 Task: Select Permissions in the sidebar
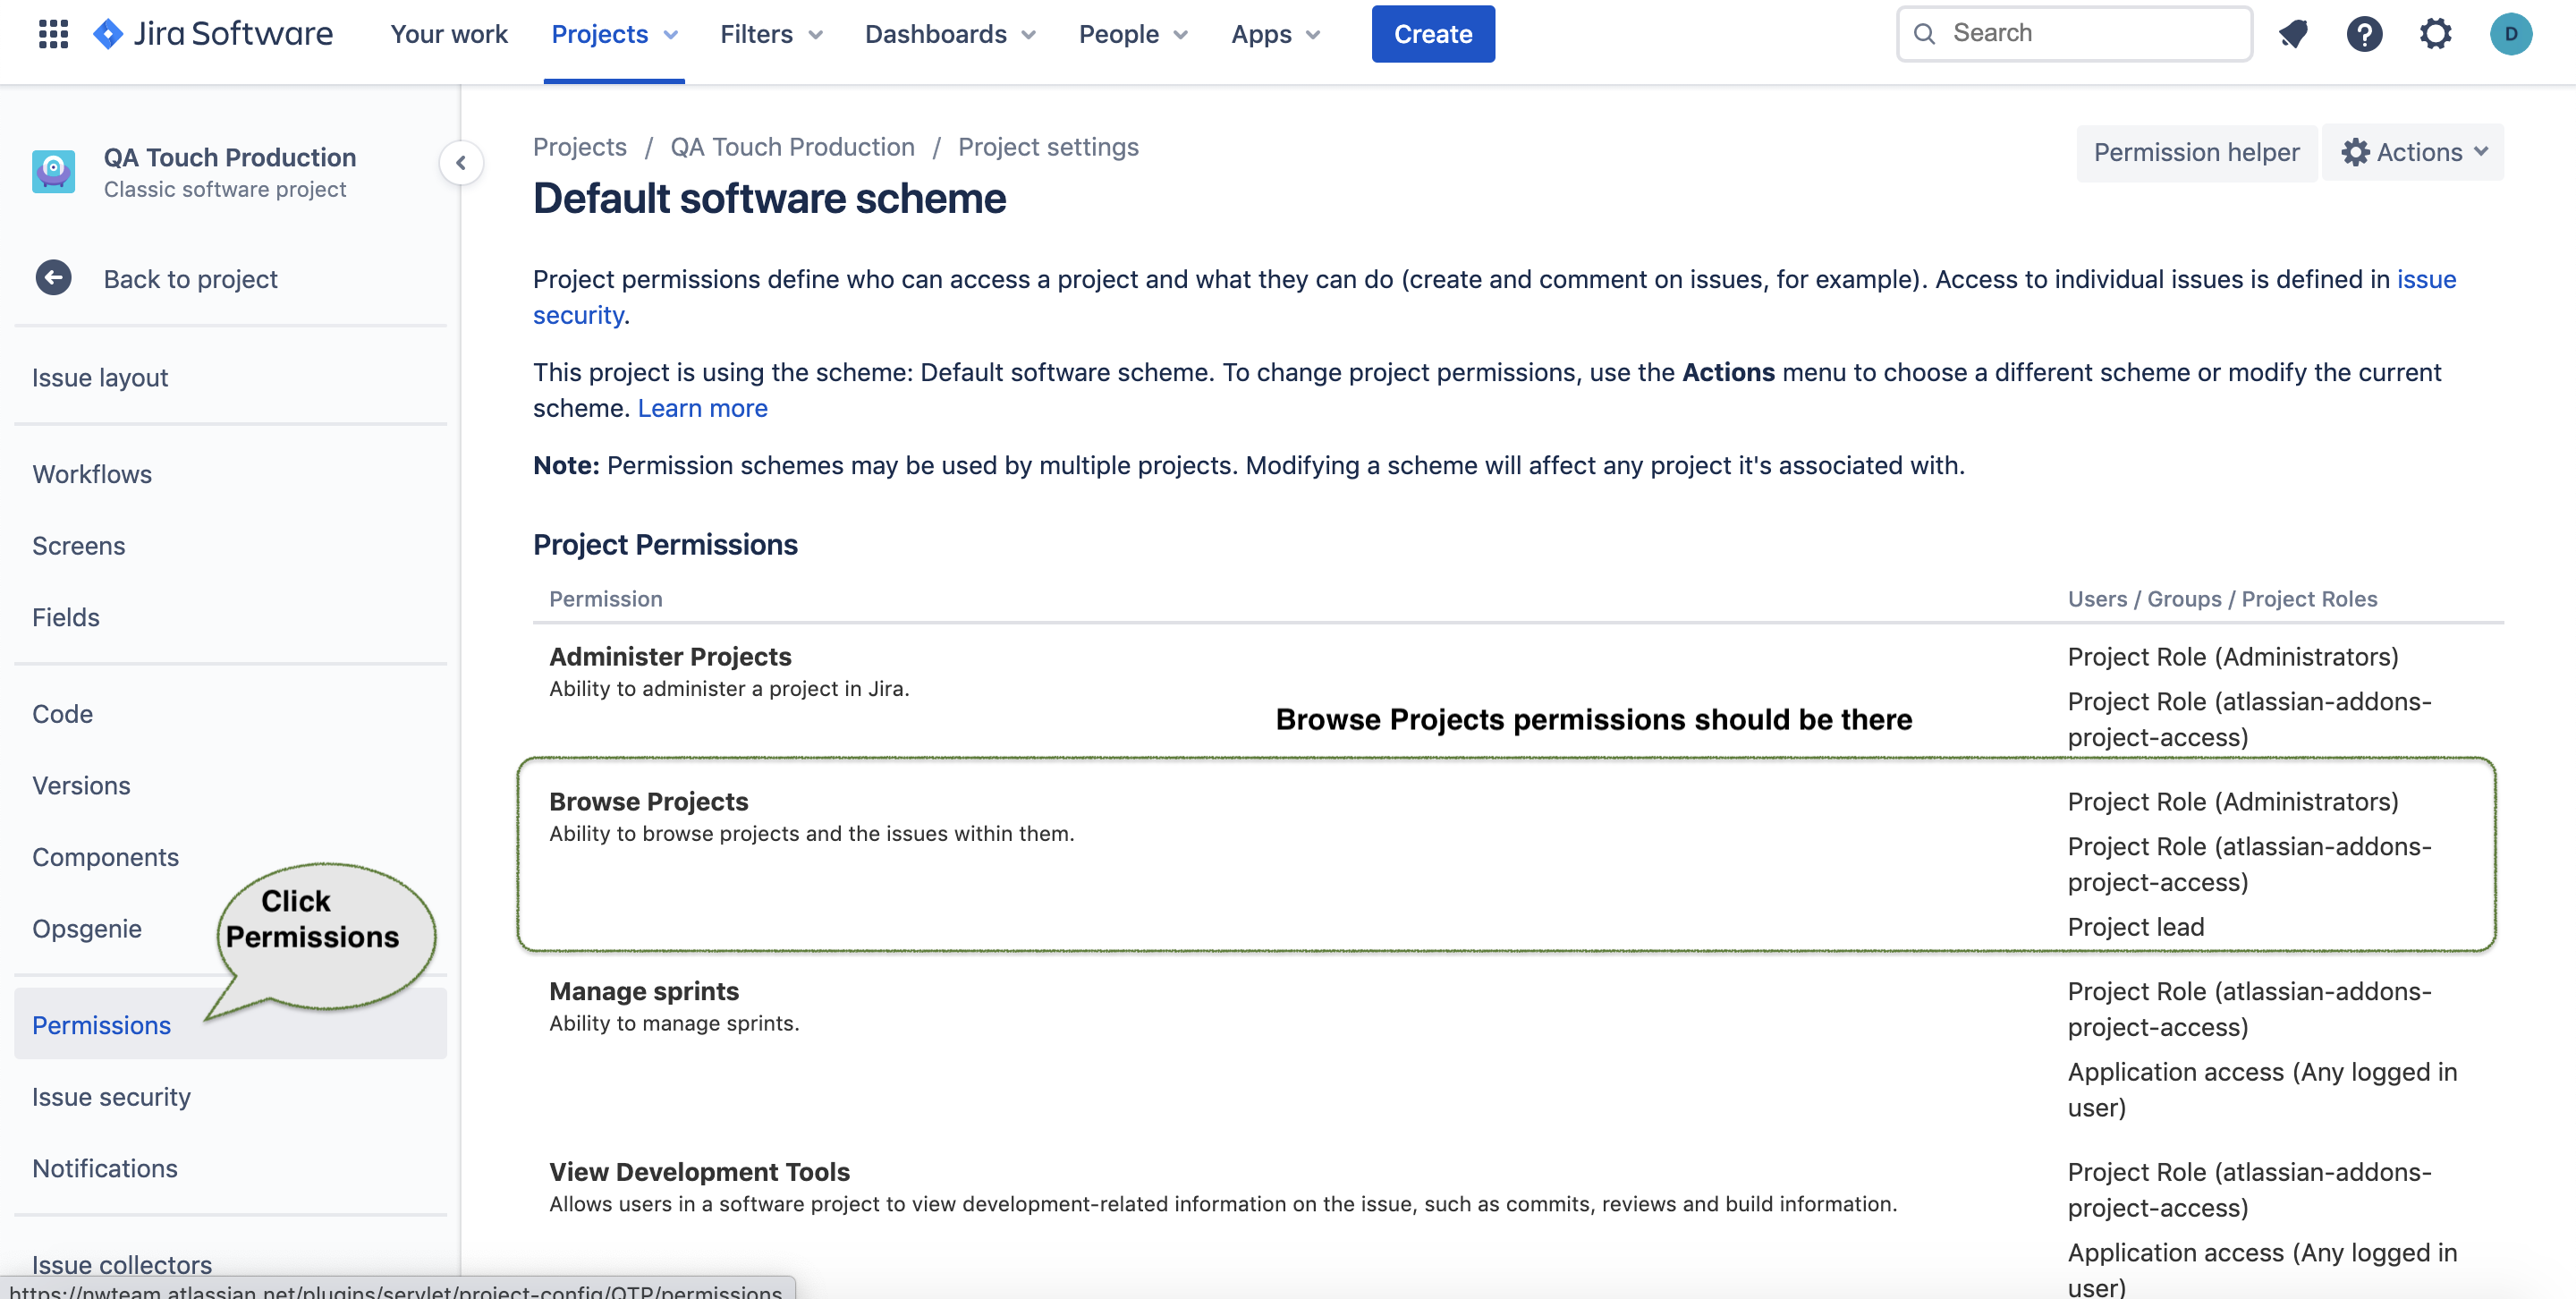click(230, 1024)
